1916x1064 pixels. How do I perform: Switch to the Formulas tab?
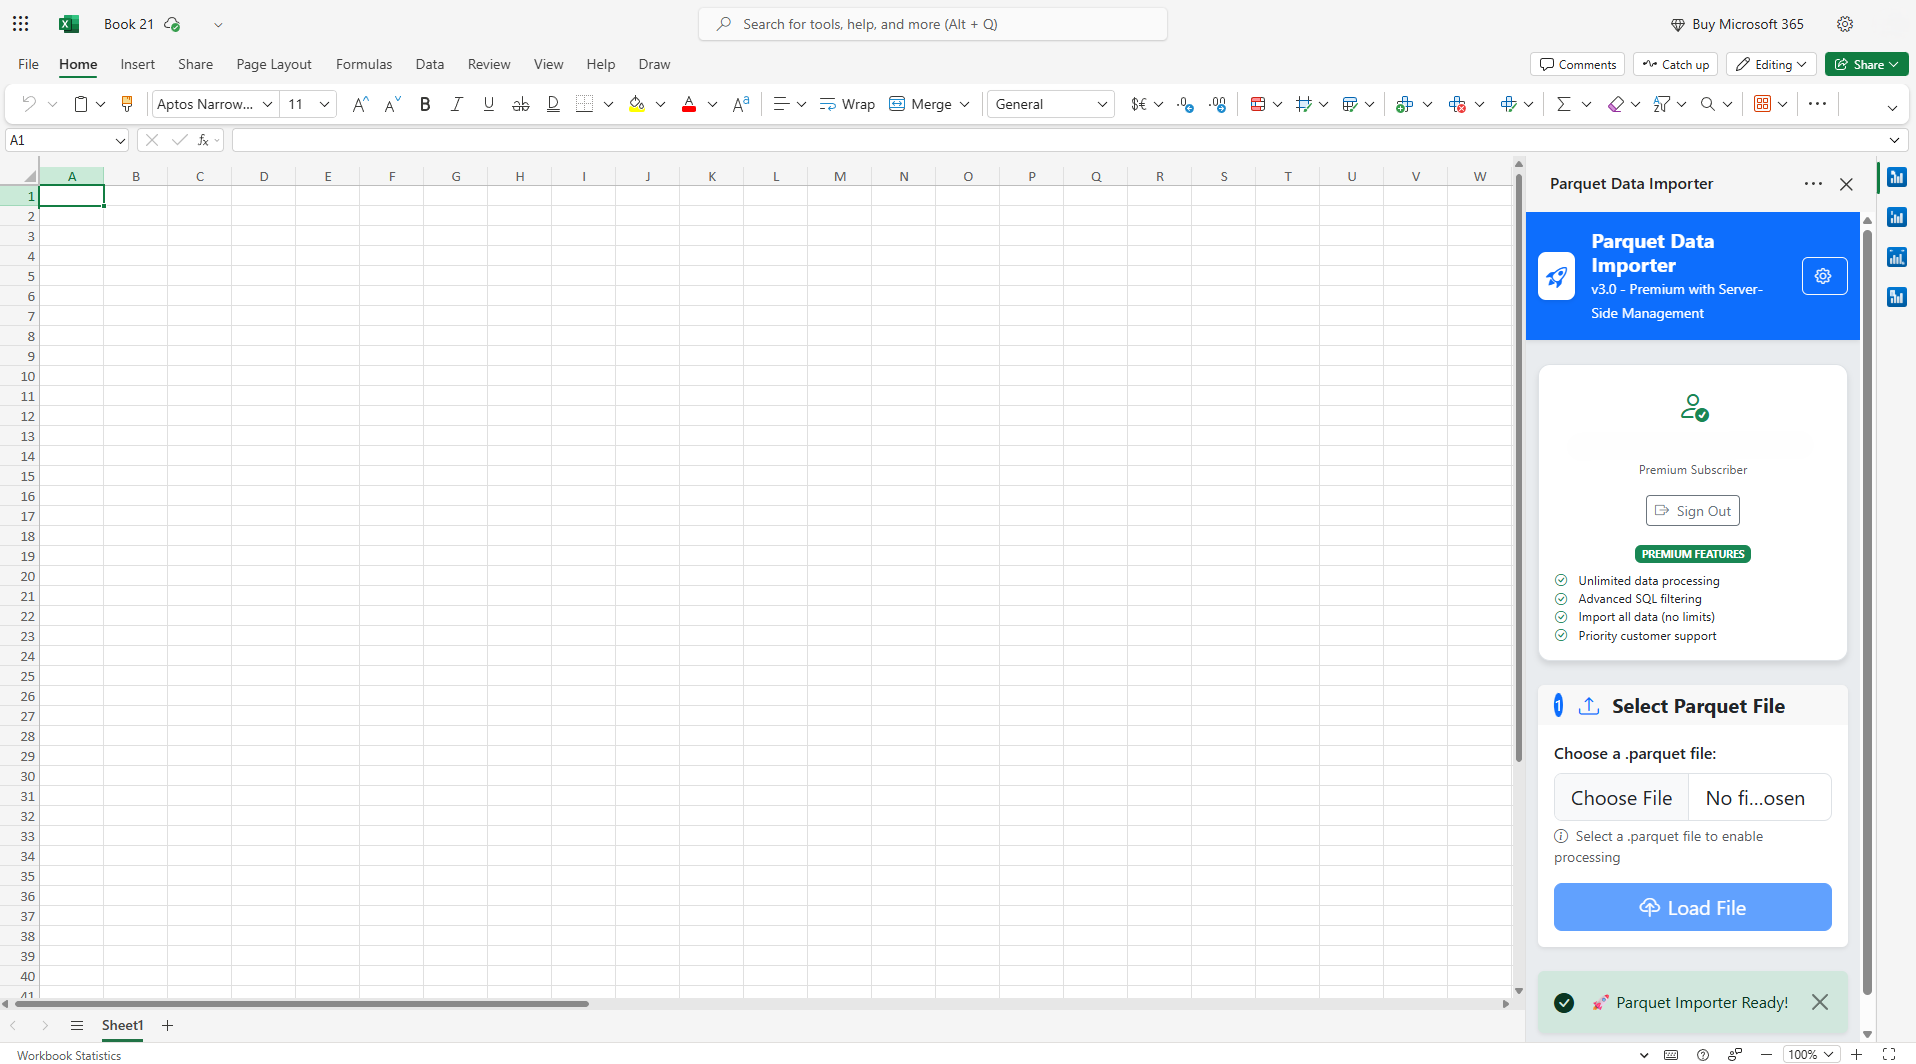click(364, 64)
